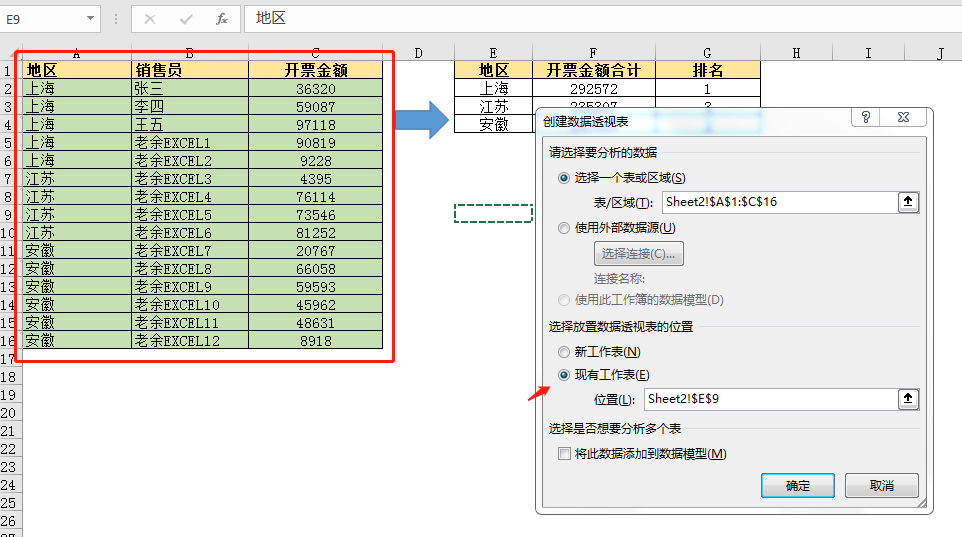The height and width of the screenshot is (537, 962).
Task: Click header cell 开票金额合计
Action: (x=593, y=70)
